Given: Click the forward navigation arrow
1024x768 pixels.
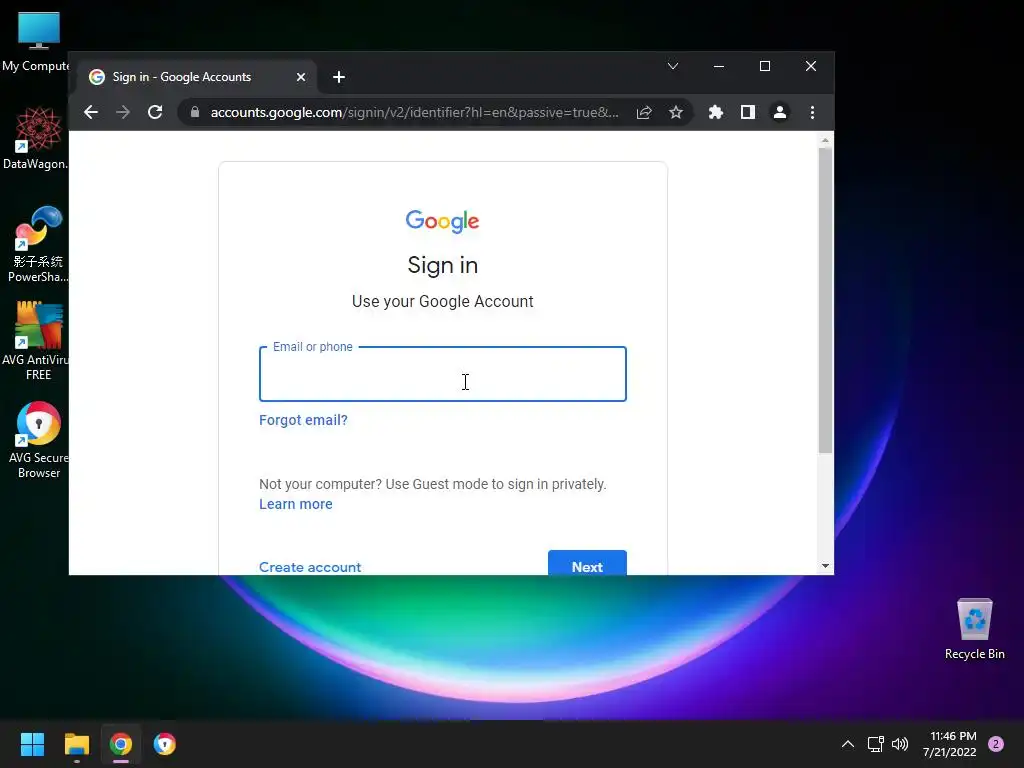Looking at the screenshot, I should [x=123, y=112].
